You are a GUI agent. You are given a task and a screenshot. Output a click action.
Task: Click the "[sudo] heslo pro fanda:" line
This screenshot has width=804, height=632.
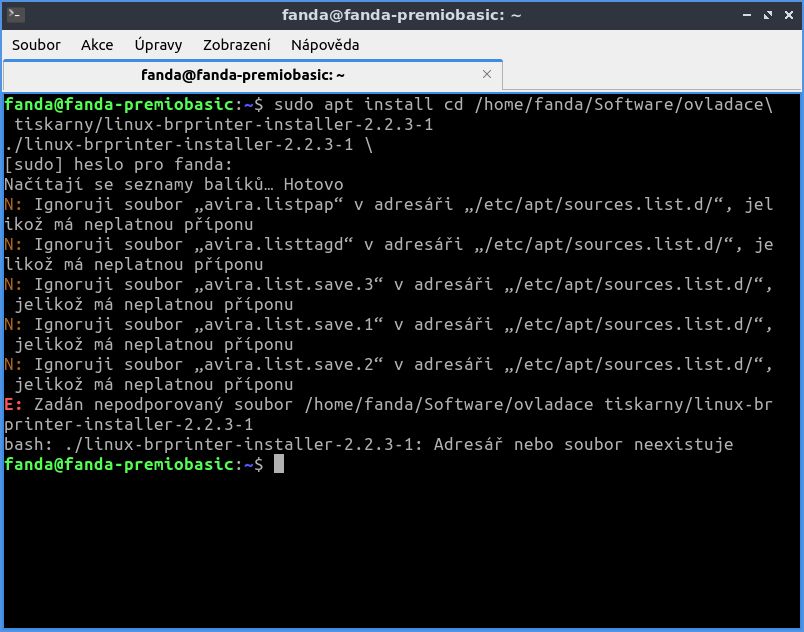pos(118,165)
